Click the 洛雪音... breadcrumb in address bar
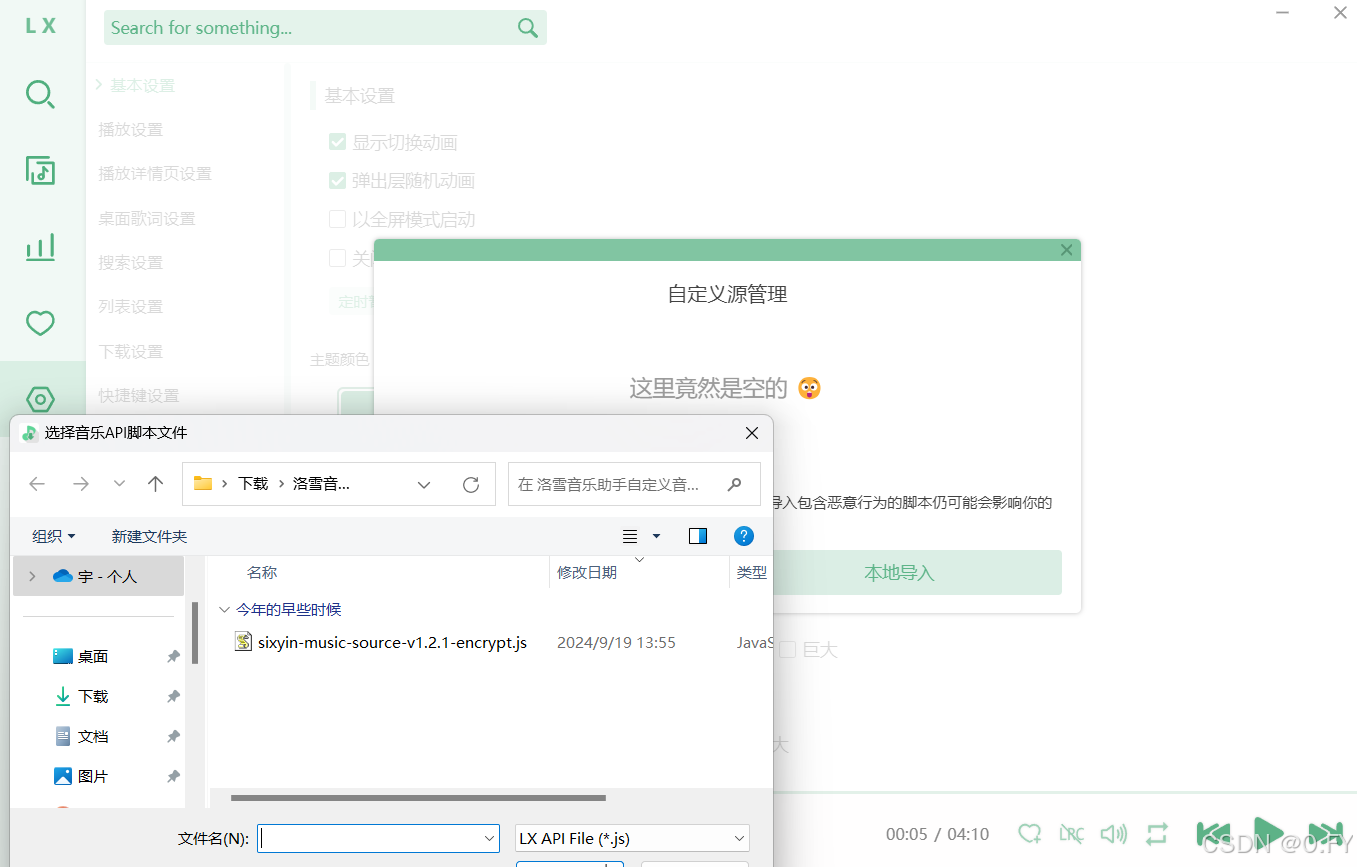The width and height of the screenshot is (1357, 867). (321, 484)
